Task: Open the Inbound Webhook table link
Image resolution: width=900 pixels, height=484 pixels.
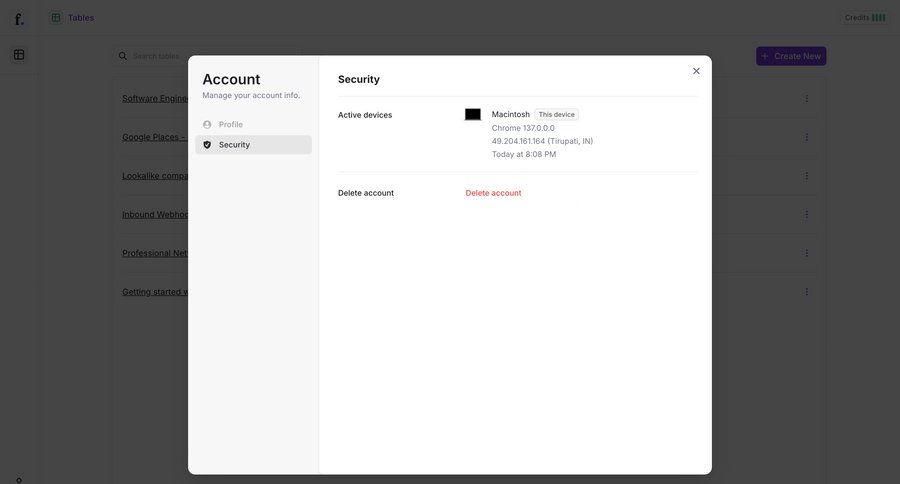Action: pyautogui.click(x=155, y=214)
